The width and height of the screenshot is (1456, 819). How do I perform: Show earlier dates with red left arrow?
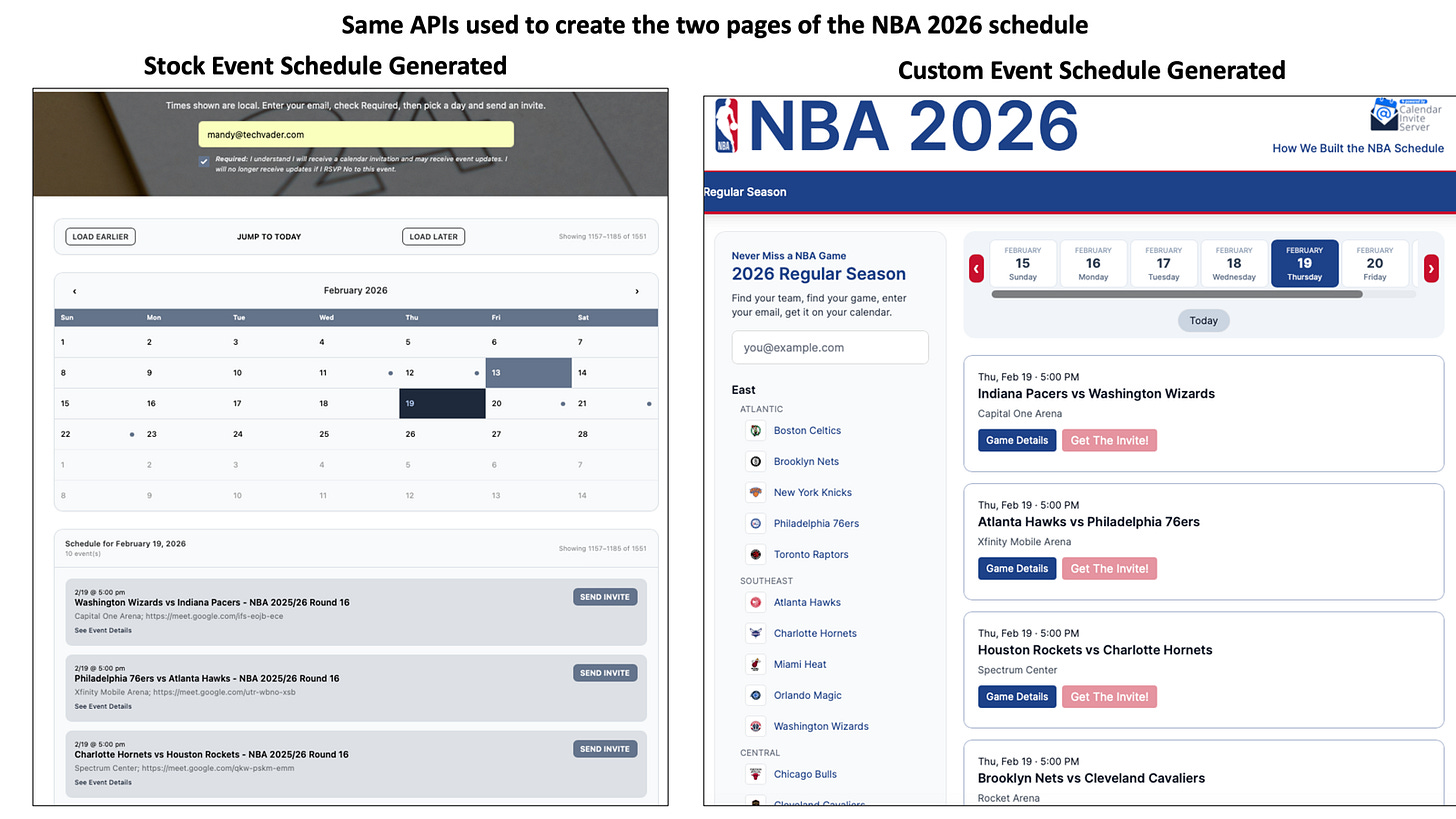[977, 268]
